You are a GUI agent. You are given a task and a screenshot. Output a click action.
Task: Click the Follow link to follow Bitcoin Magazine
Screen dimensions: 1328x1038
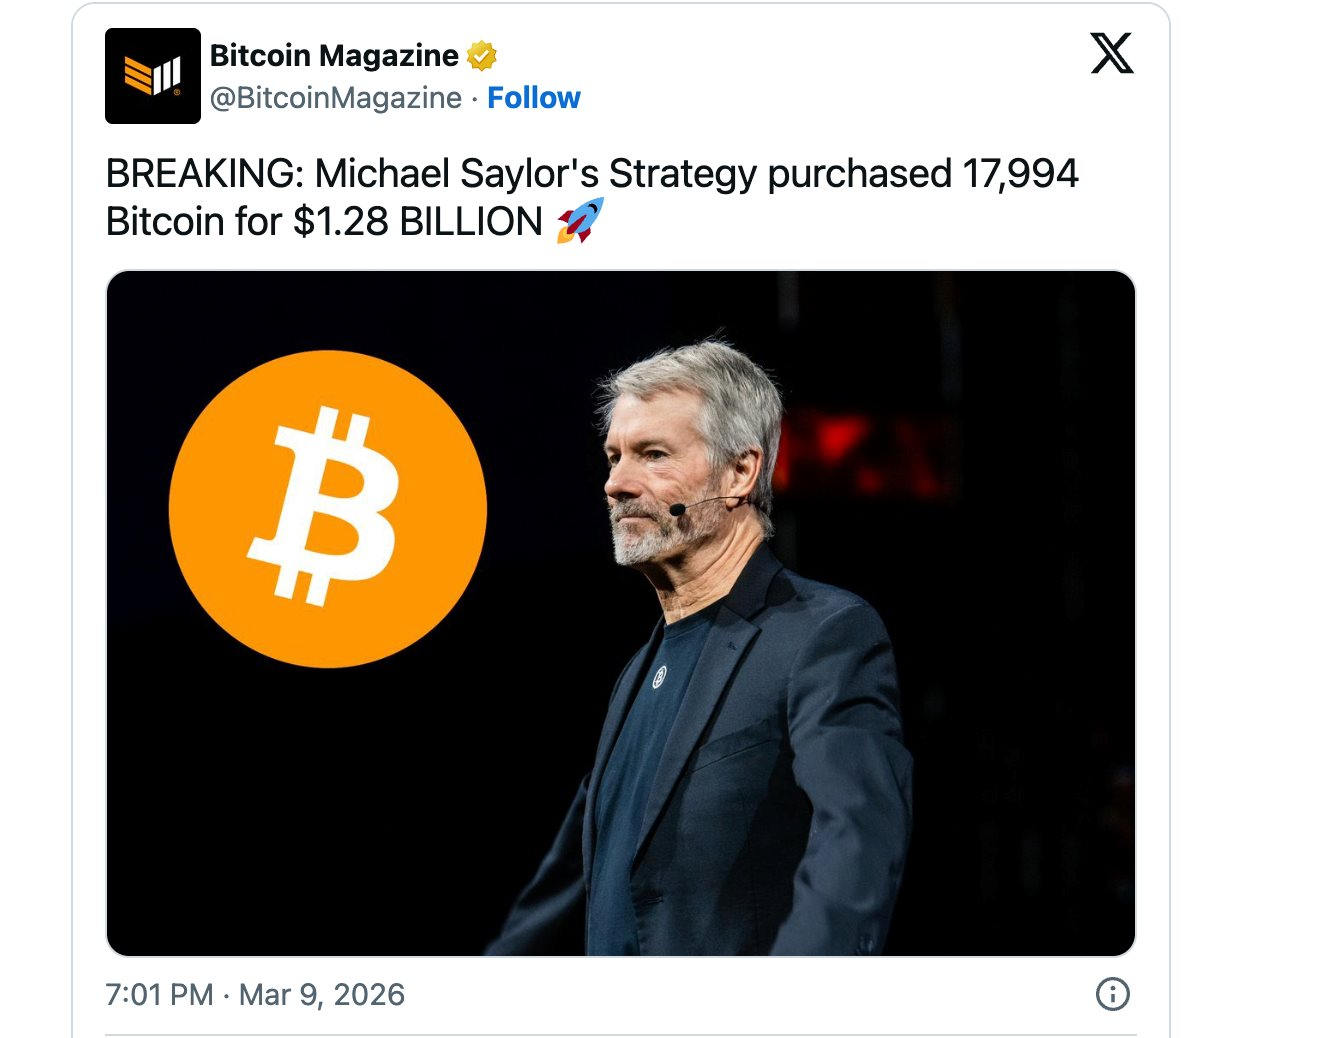point(534,98)
